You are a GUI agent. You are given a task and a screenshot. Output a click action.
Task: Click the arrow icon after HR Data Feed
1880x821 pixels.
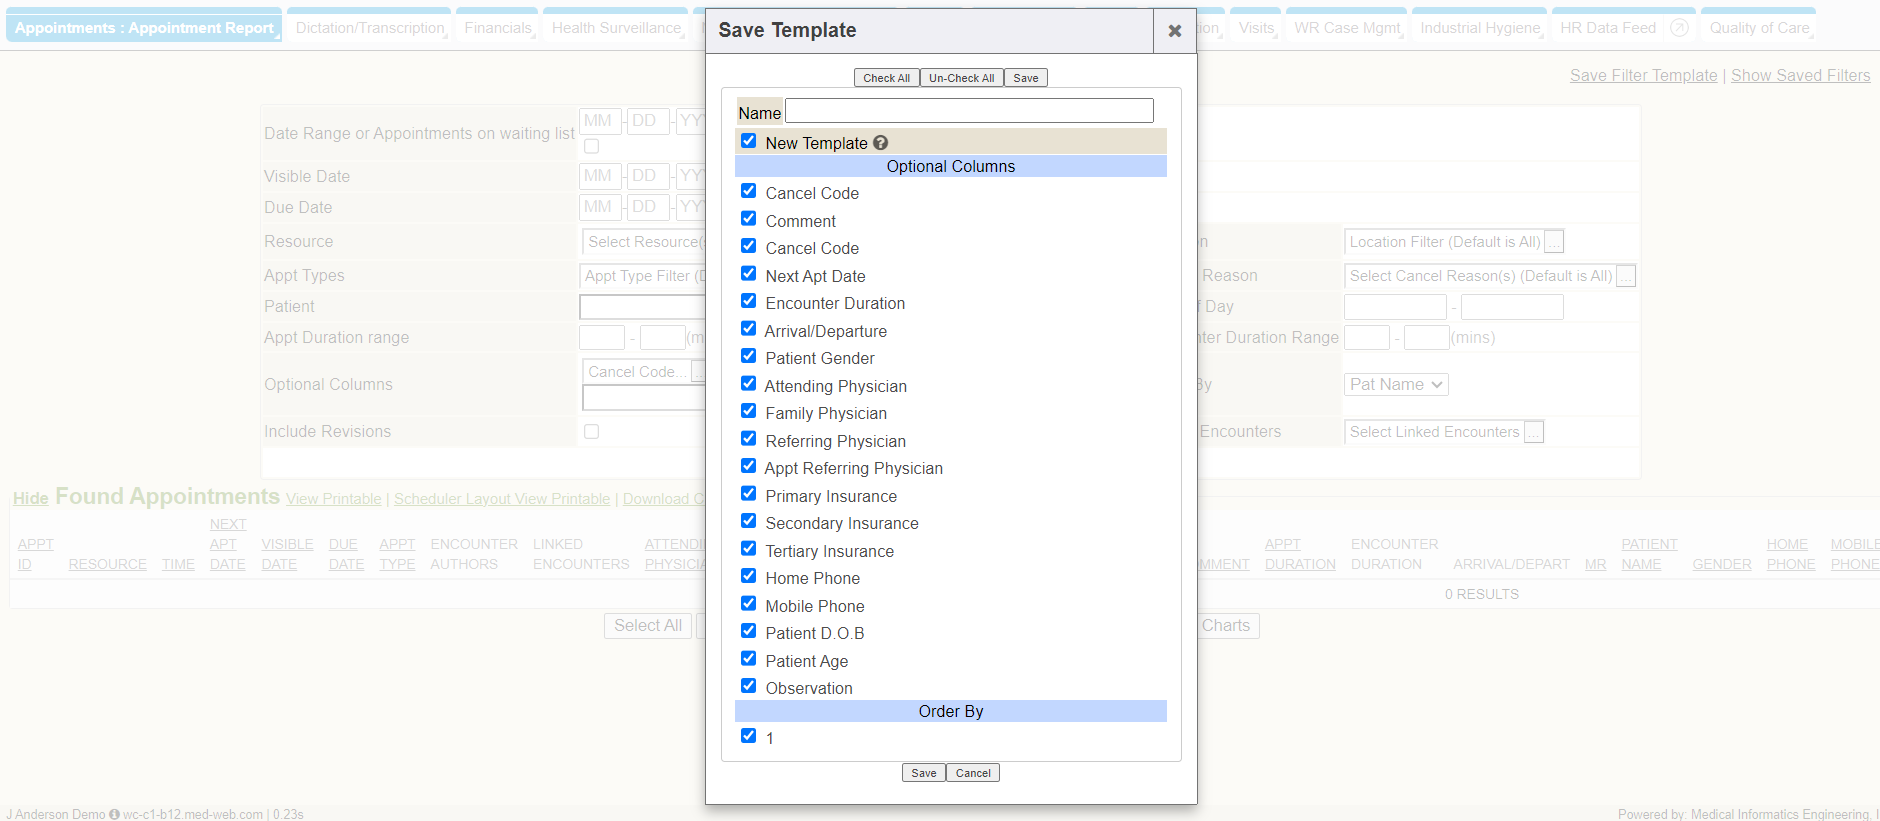coord(1680,28)
